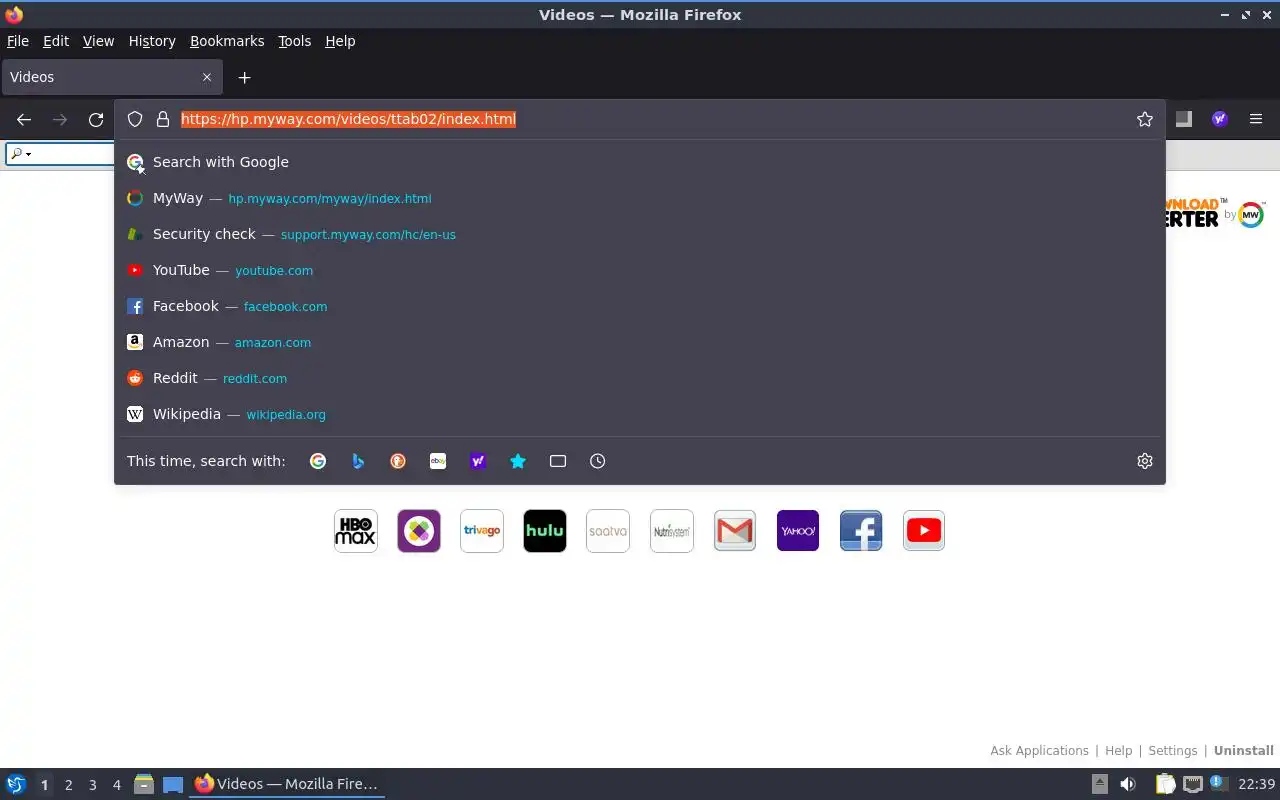Click the highlighted URL in the address bar

tap(348, 119)
